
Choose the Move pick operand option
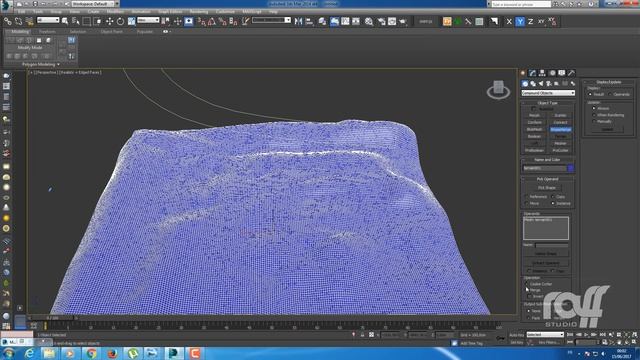click(527, 203)
